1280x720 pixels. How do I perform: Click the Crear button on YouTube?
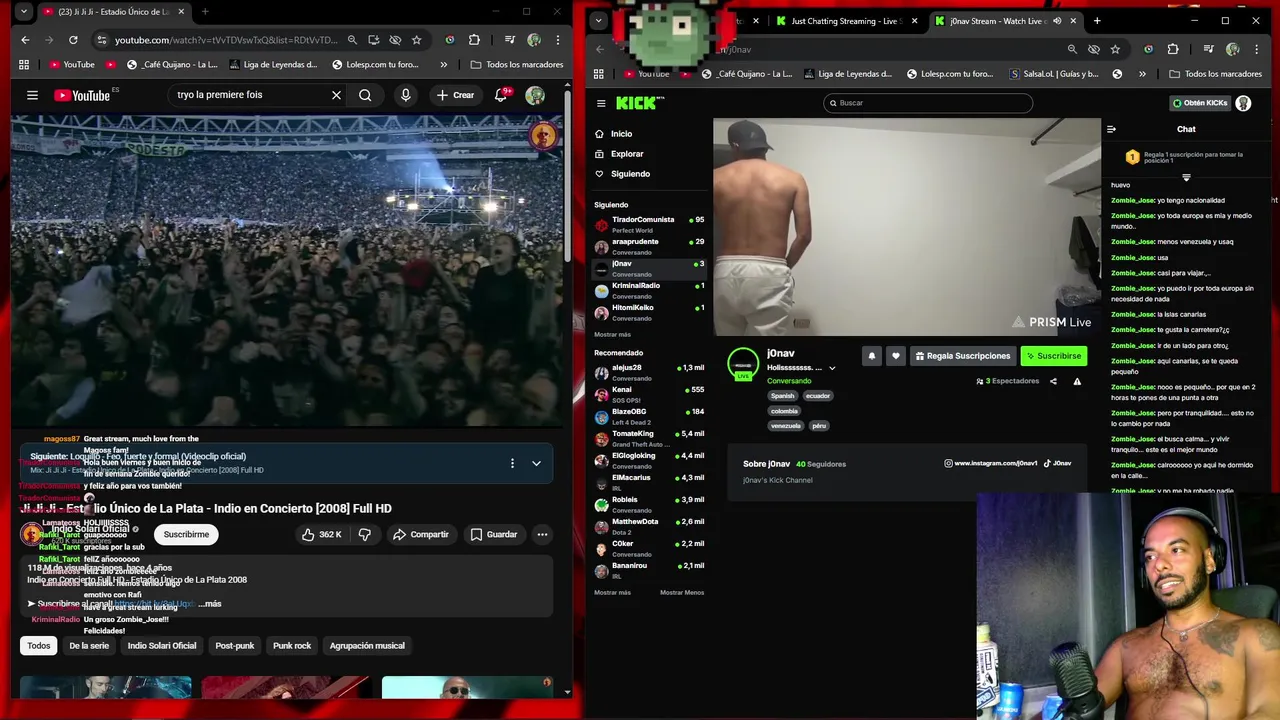pyautogui.click(x=455, y=95)
